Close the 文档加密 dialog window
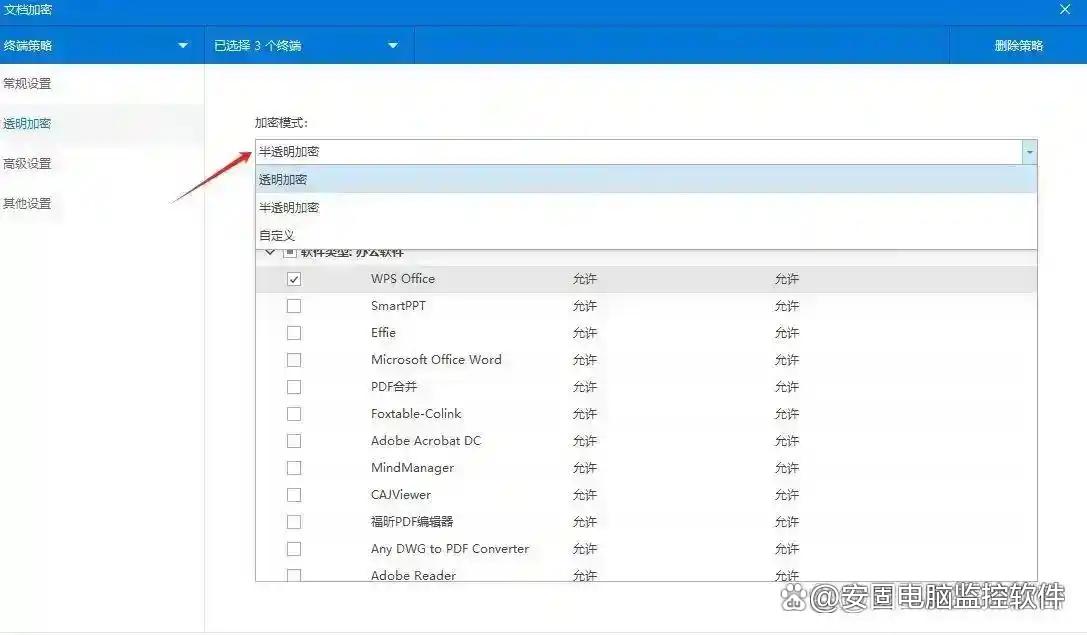The image size is (1087, 635). pos(1065,9)
